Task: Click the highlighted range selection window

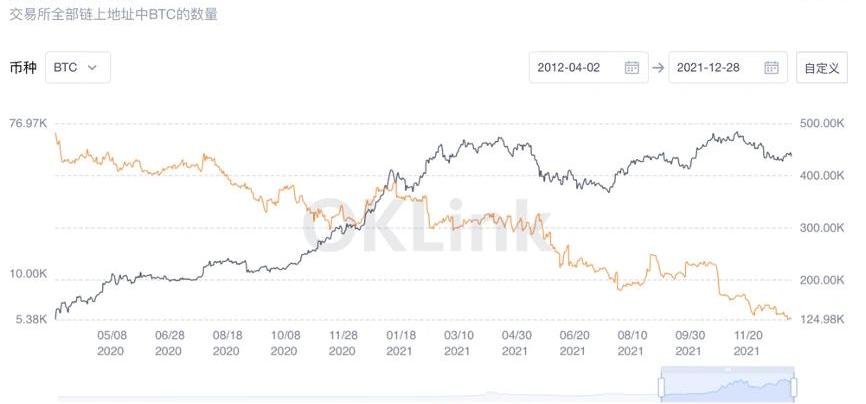Action: (x=728, y=386)
